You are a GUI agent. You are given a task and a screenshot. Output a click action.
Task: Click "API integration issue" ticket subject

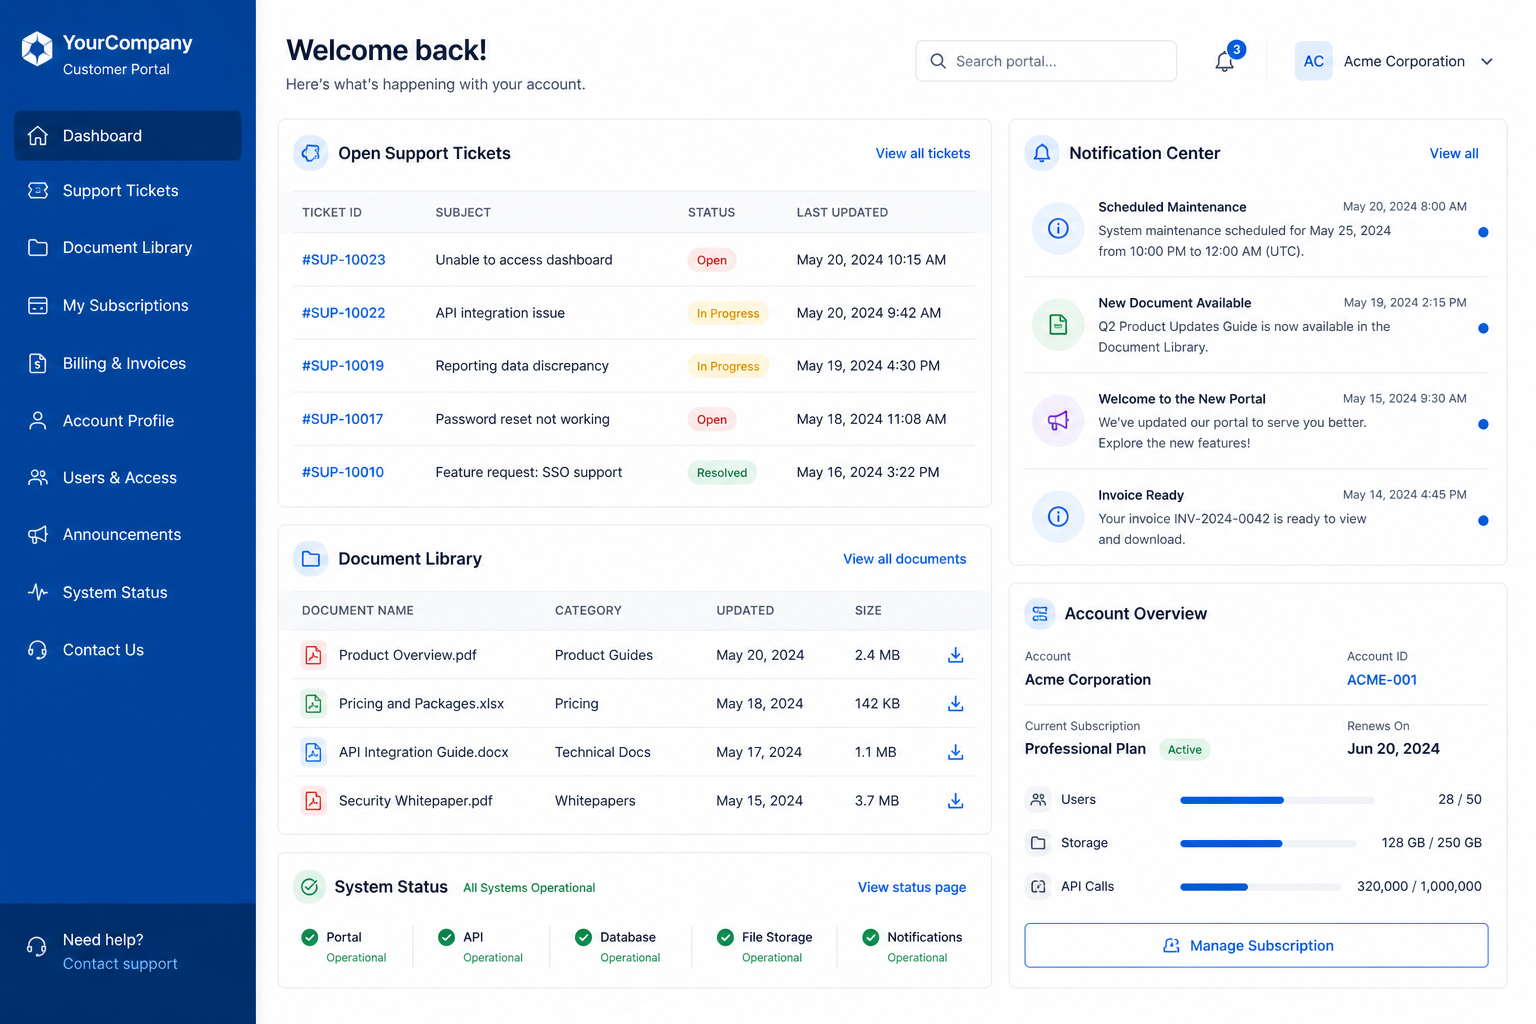(500, 313)
